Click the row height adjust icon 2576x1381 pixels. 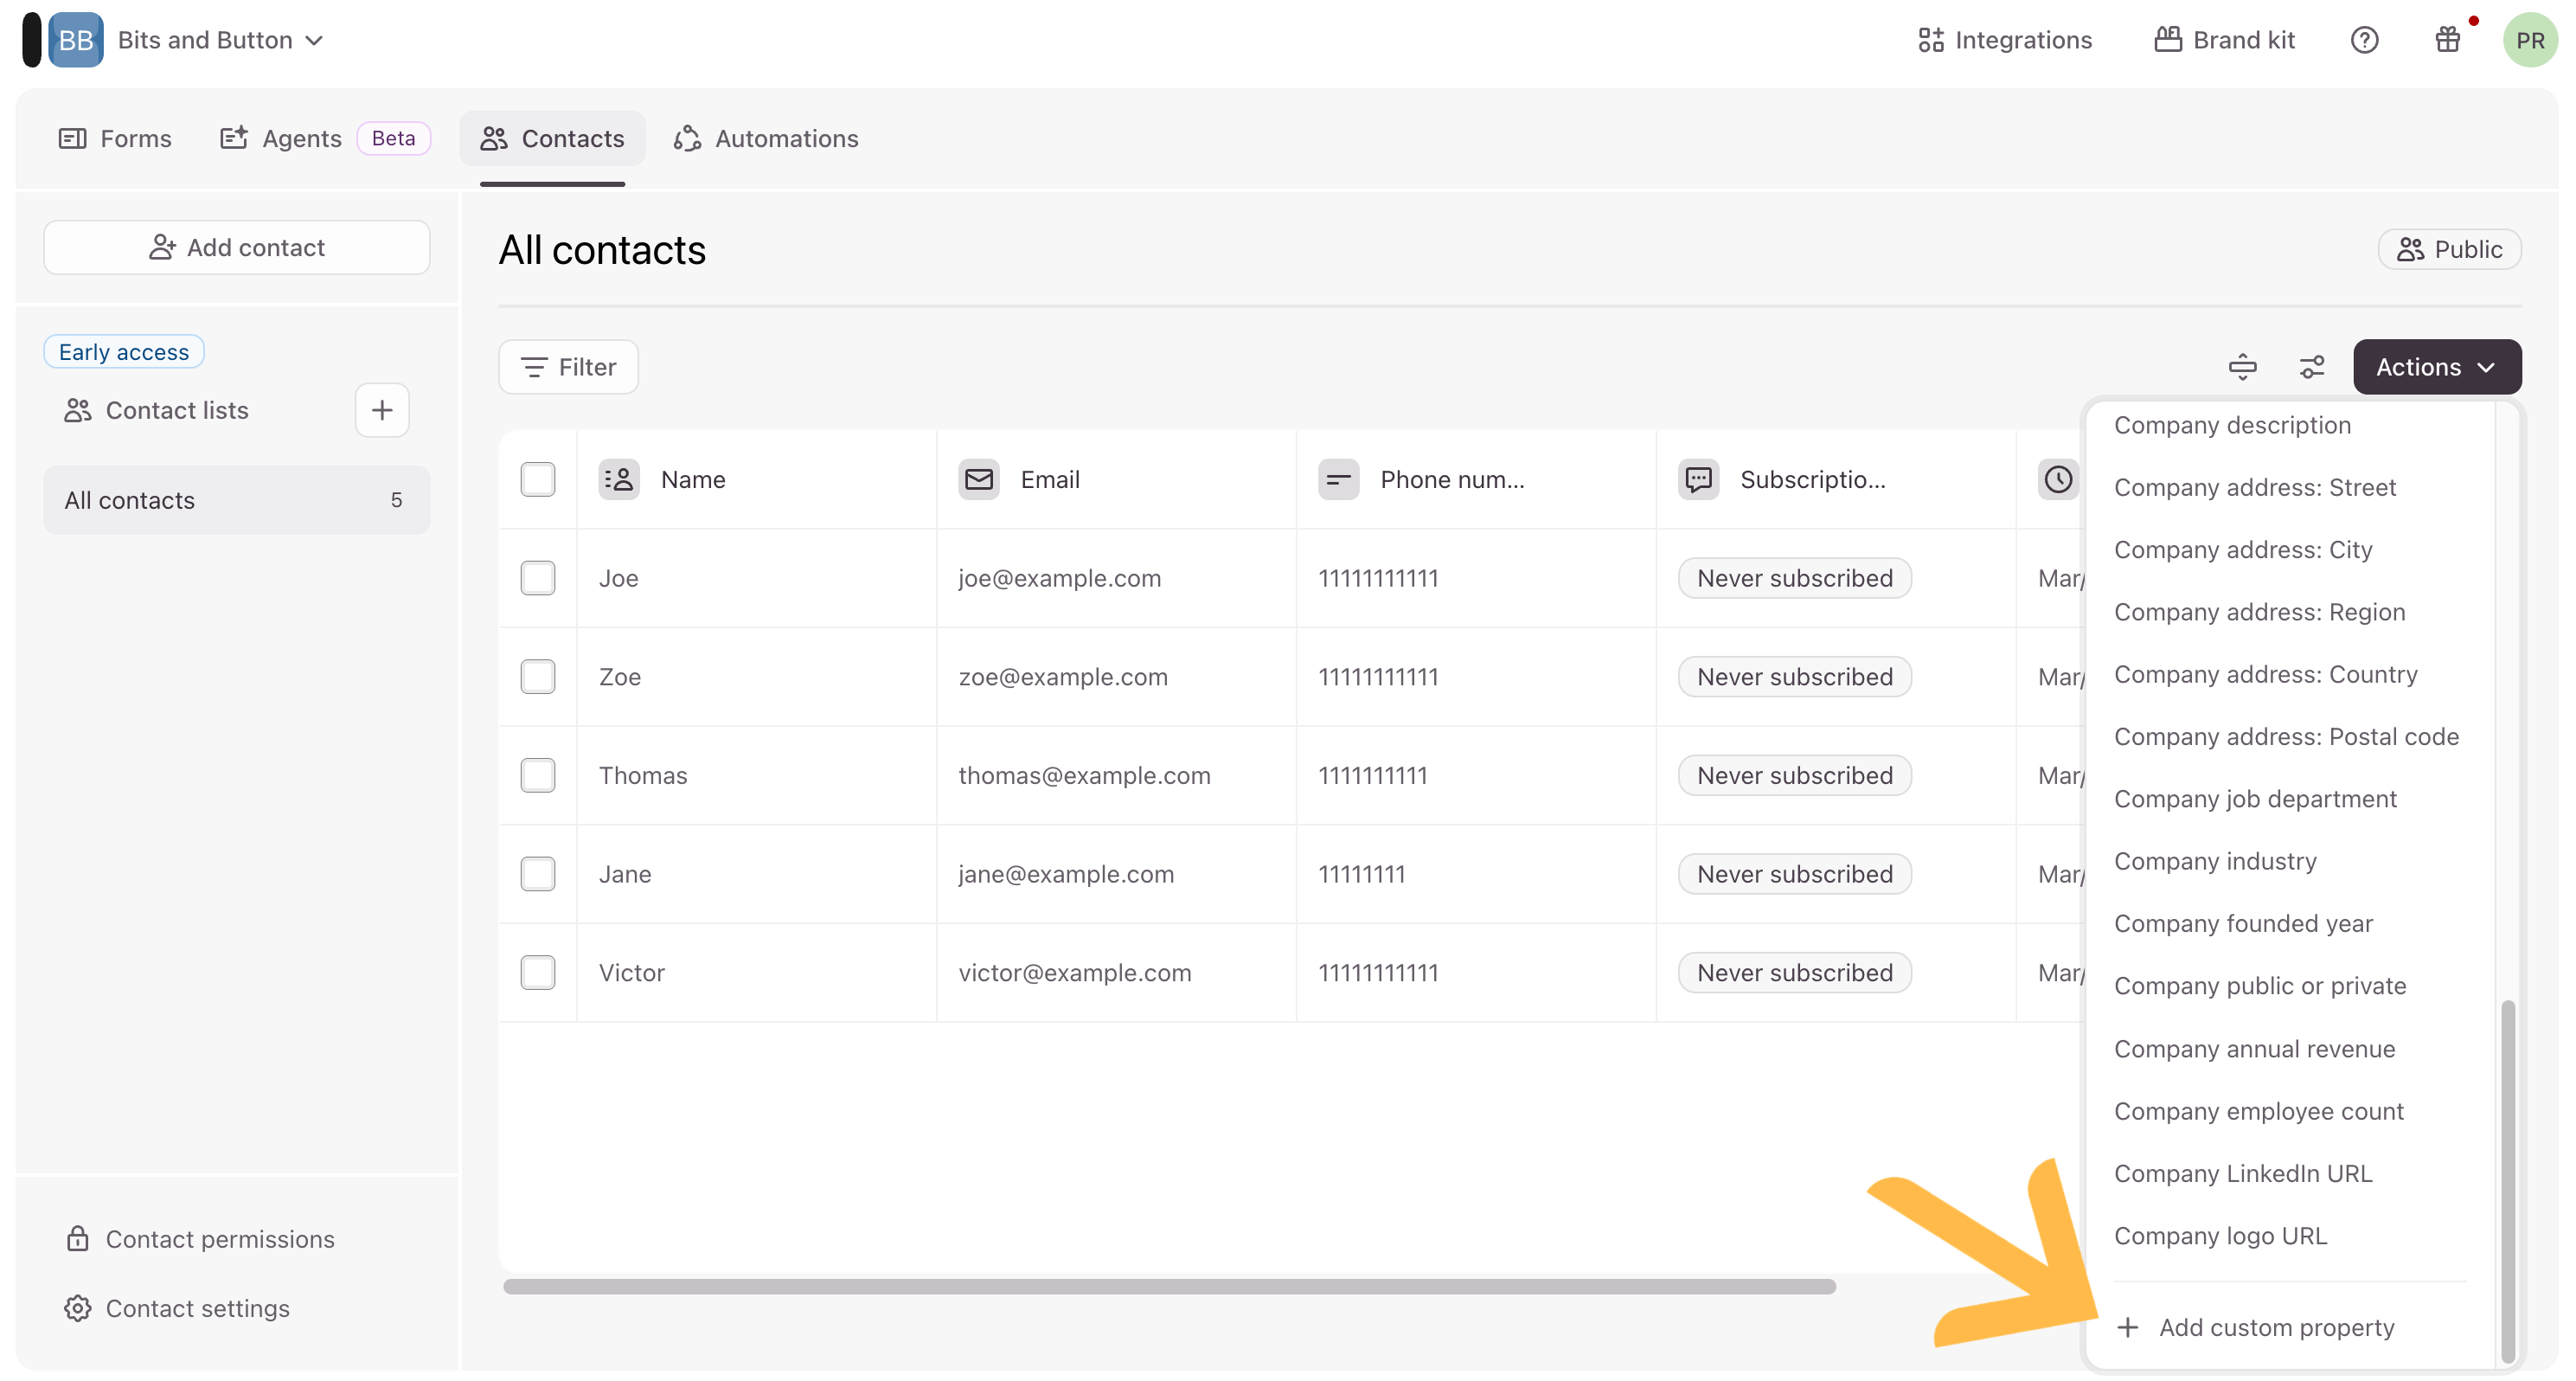click(2242, 367)
